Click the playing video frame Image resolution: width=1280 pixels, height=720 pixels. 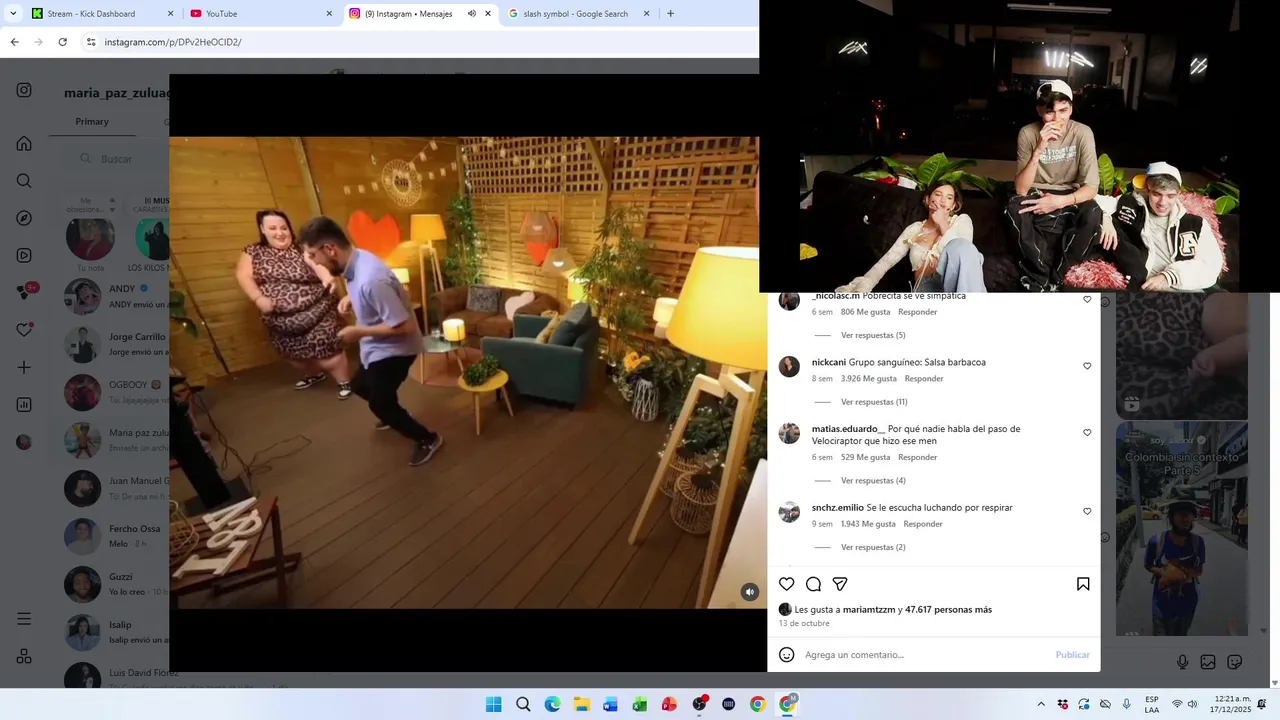[468, 372]
